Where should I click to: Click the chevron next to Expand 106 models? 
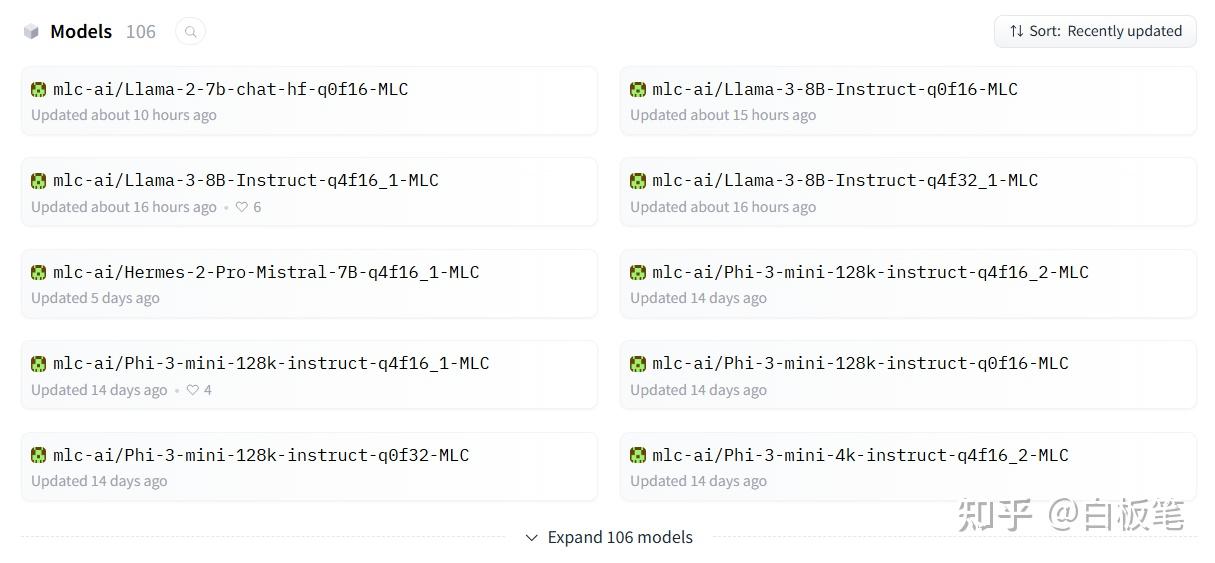click(532, 537)
